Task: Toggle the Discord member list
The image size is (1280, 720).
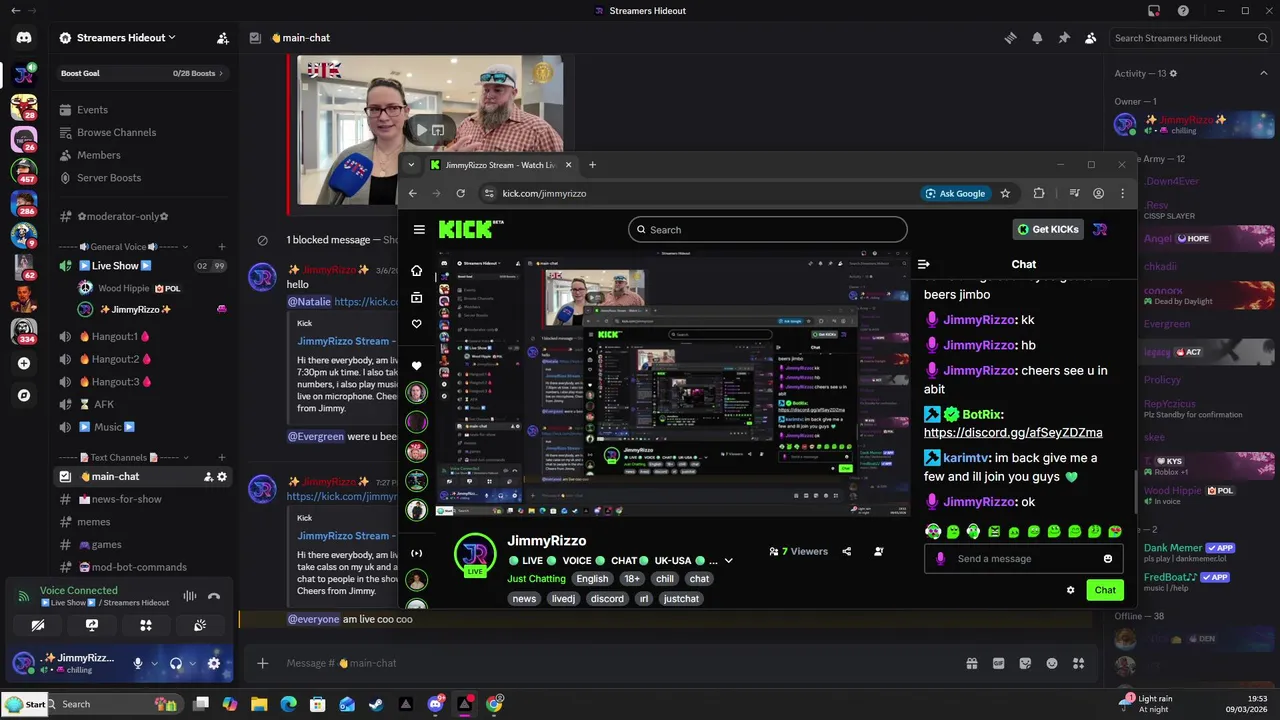Action: point(1091,38)
